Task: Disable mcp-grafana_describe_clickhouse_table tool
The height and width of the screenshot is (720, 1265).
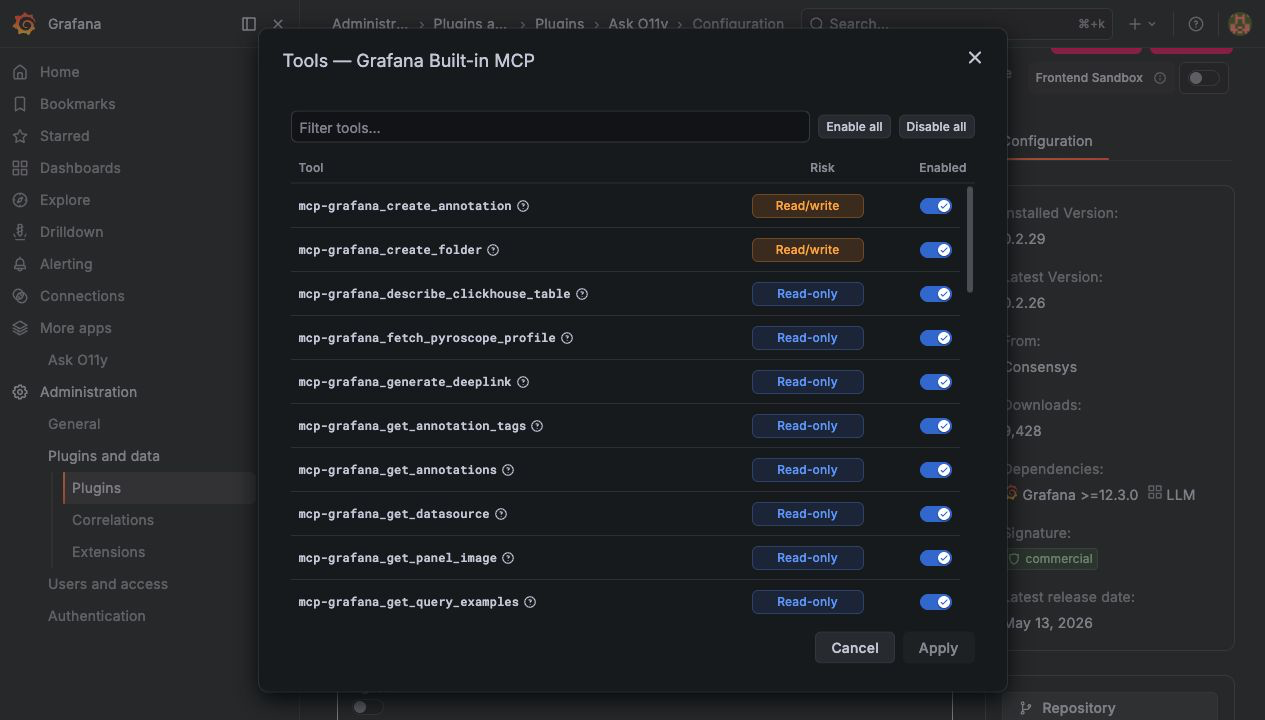Action: [x=936, y=294]
